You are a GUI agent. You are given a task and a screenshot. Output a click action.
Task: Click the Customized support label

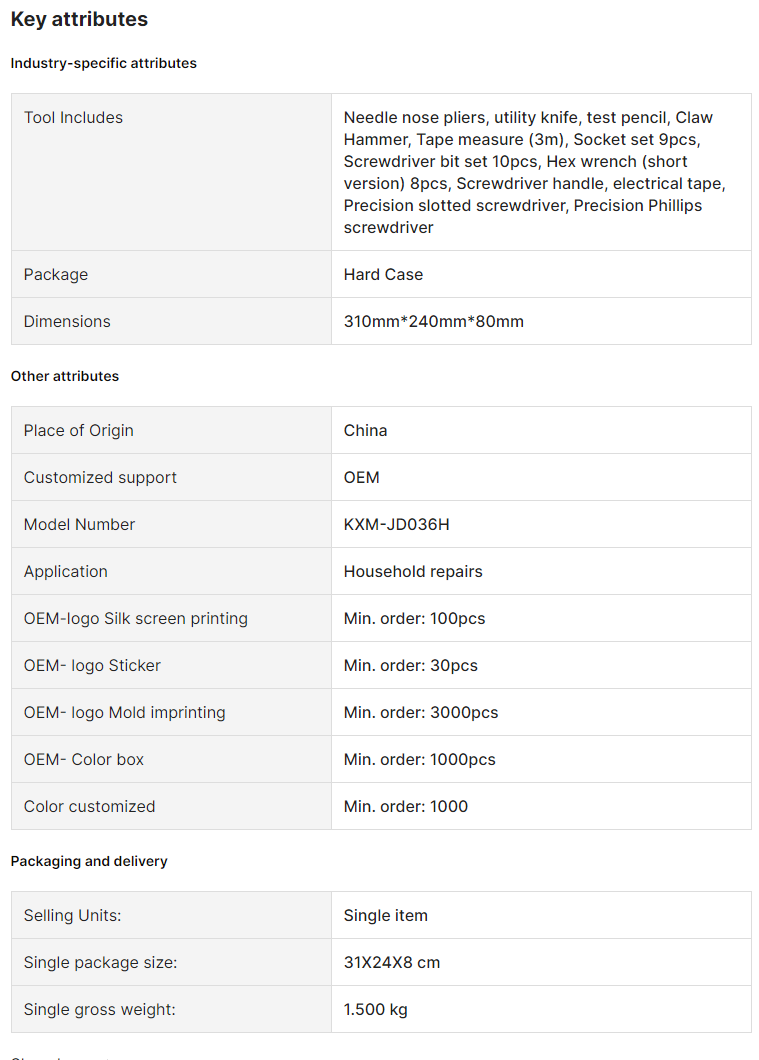(x=100, y=477)
